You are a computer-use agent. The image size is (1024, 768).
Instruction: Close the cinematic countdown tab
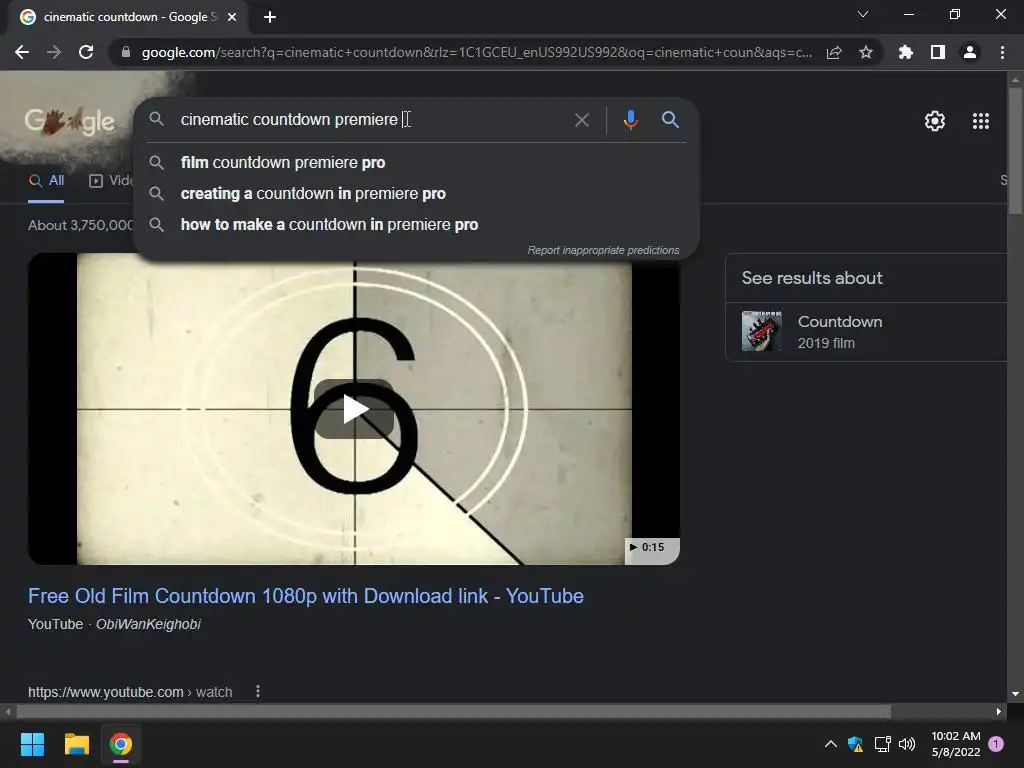coord(232,17)
